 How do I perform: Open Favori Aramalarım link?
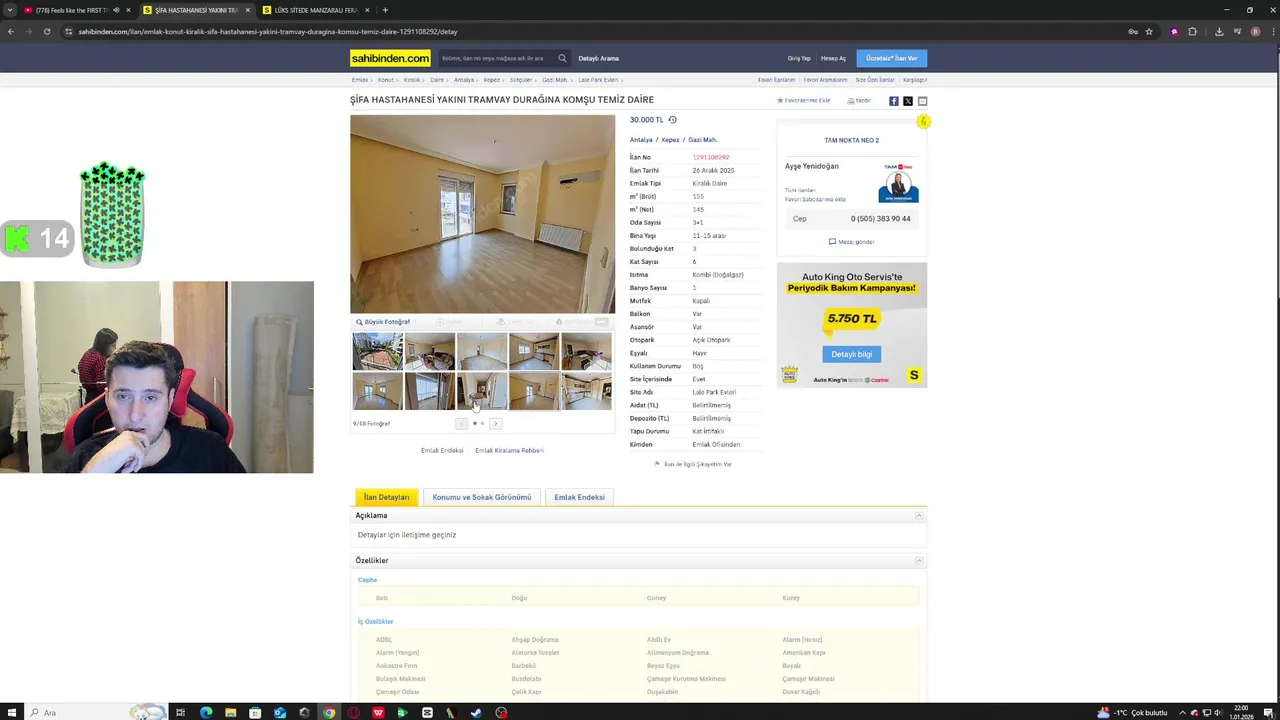[825, 80]
